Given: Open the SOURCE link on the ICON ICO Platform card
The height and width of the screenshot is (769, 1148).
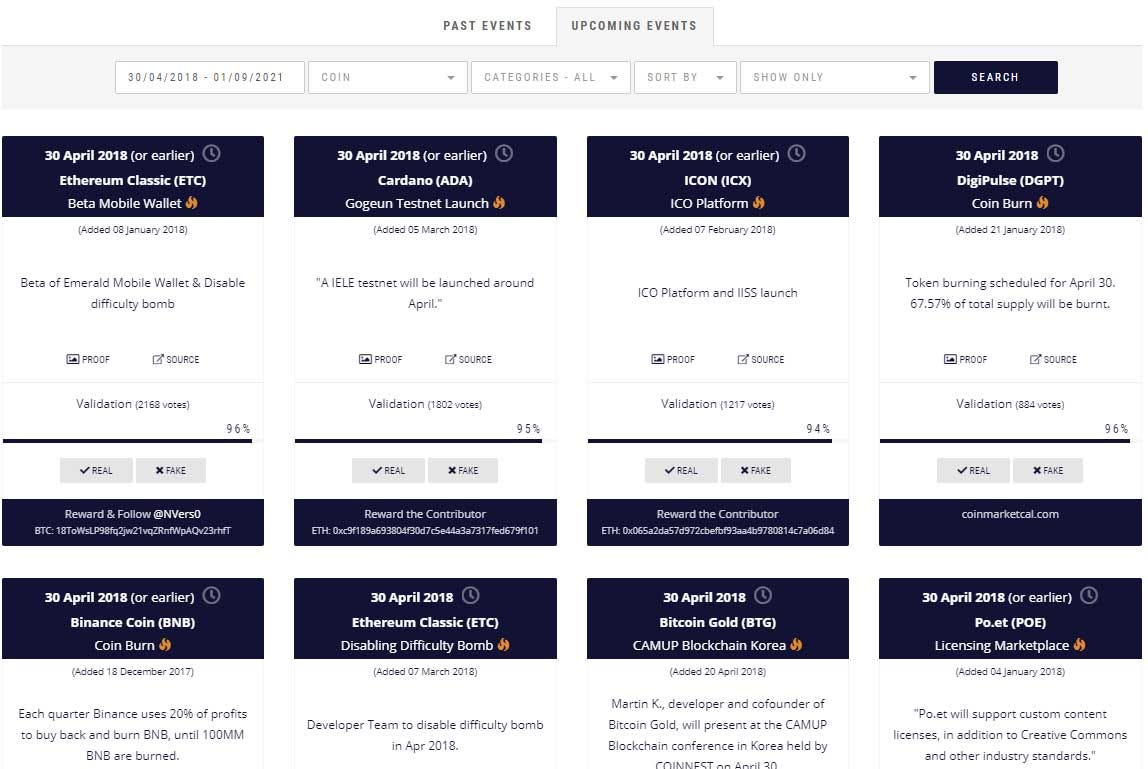Looking at the screenshot, I should pyautogui.click(x=760, y=359).
